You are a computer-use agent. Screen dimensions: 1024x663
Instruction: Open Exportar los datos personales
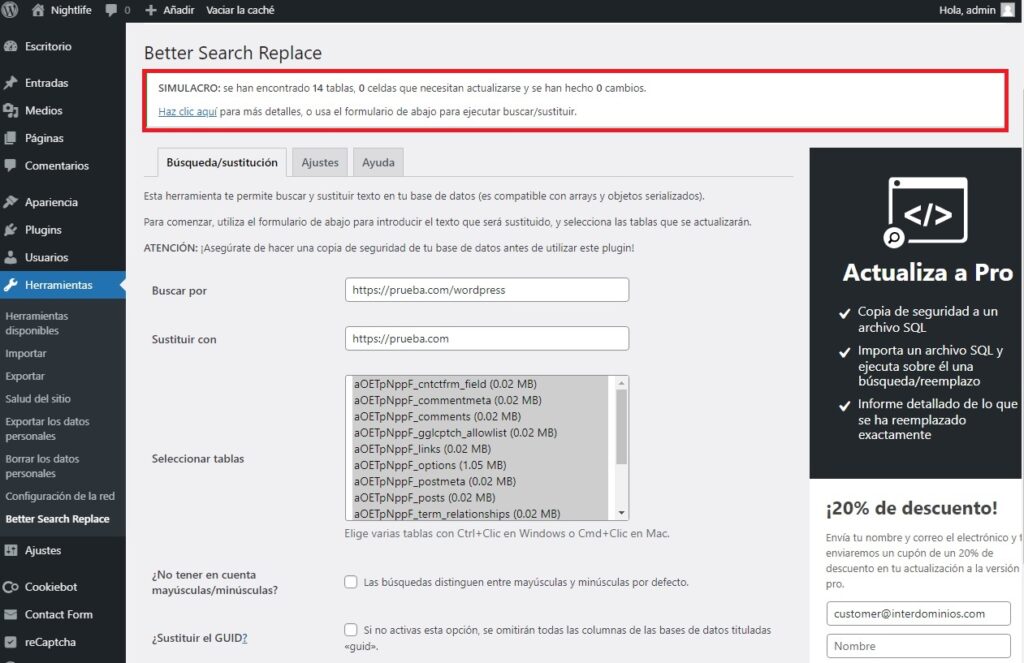coord(47,429)
